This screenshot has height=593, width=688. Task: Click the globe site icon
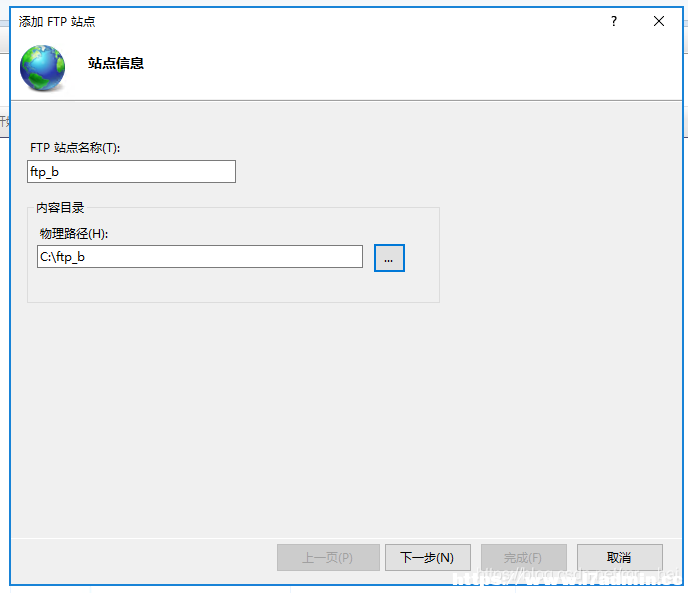[x=43, y=68]
